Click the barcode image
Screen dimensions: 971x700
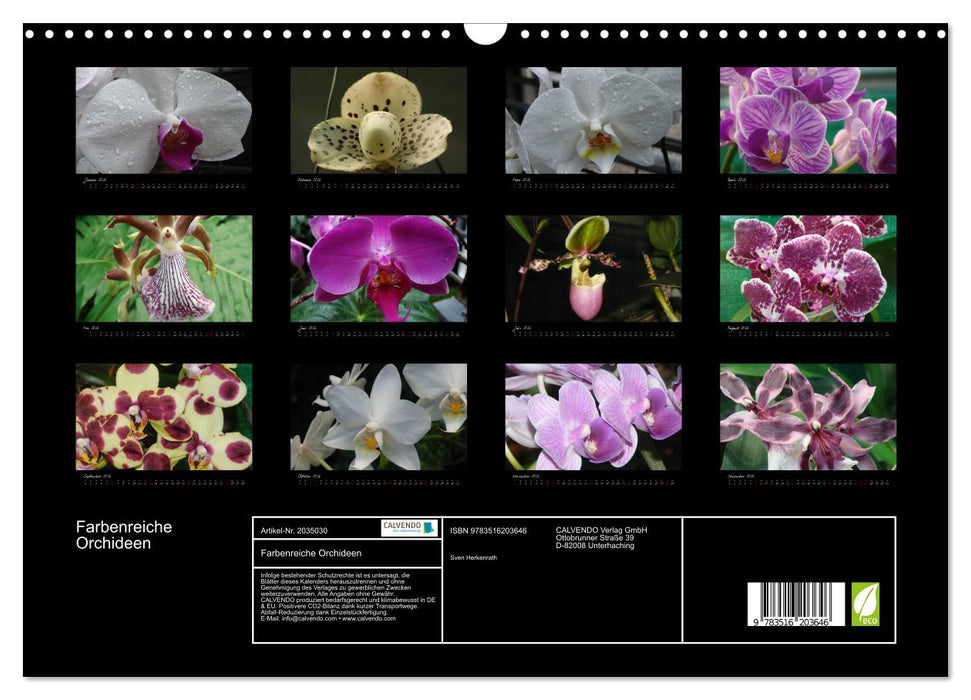(x=796, y=604)
